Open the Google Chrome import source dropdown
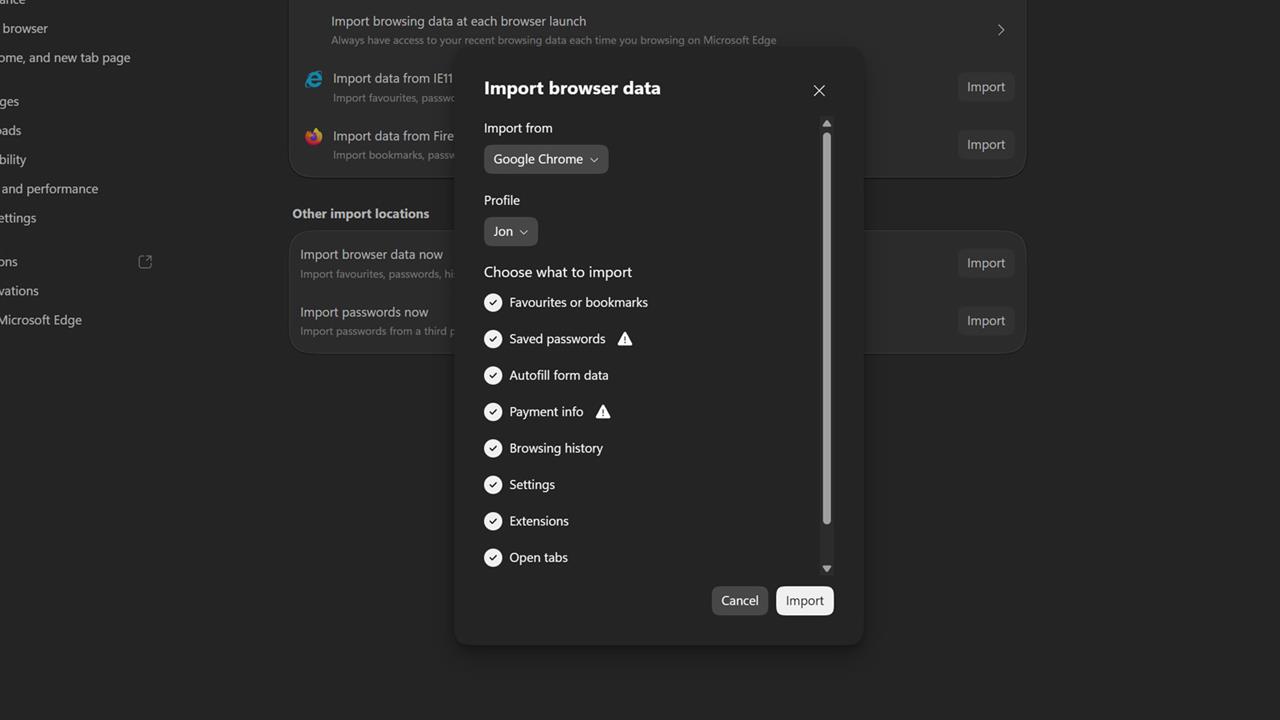 546,159
